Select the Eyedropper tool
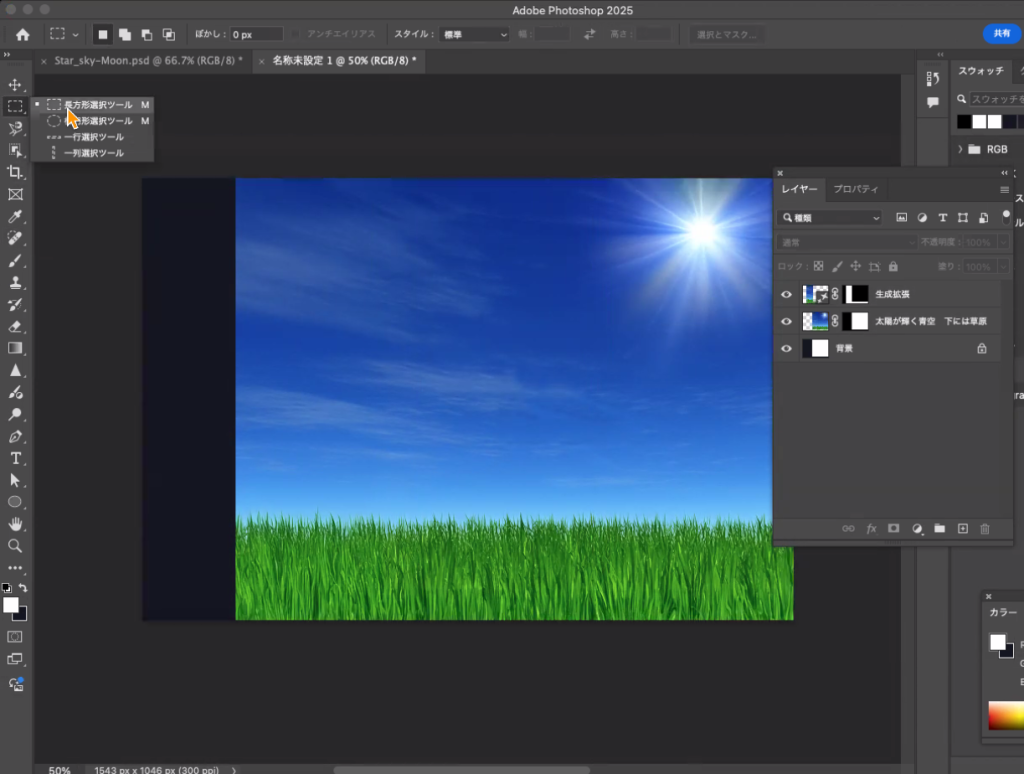The image size is (1024, 774). point(15,216)
